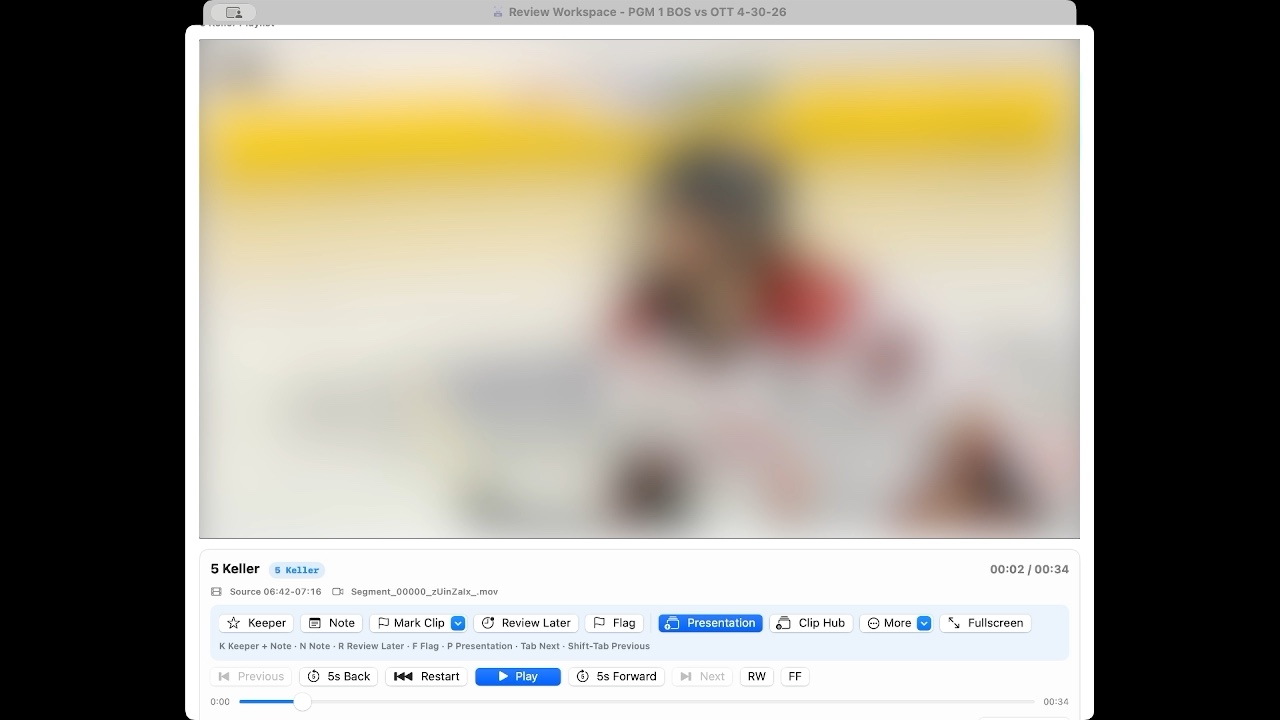Click the sidebar toggle icon in title bar
This screenshot has width=1280, height=720.
coord(234,12)
